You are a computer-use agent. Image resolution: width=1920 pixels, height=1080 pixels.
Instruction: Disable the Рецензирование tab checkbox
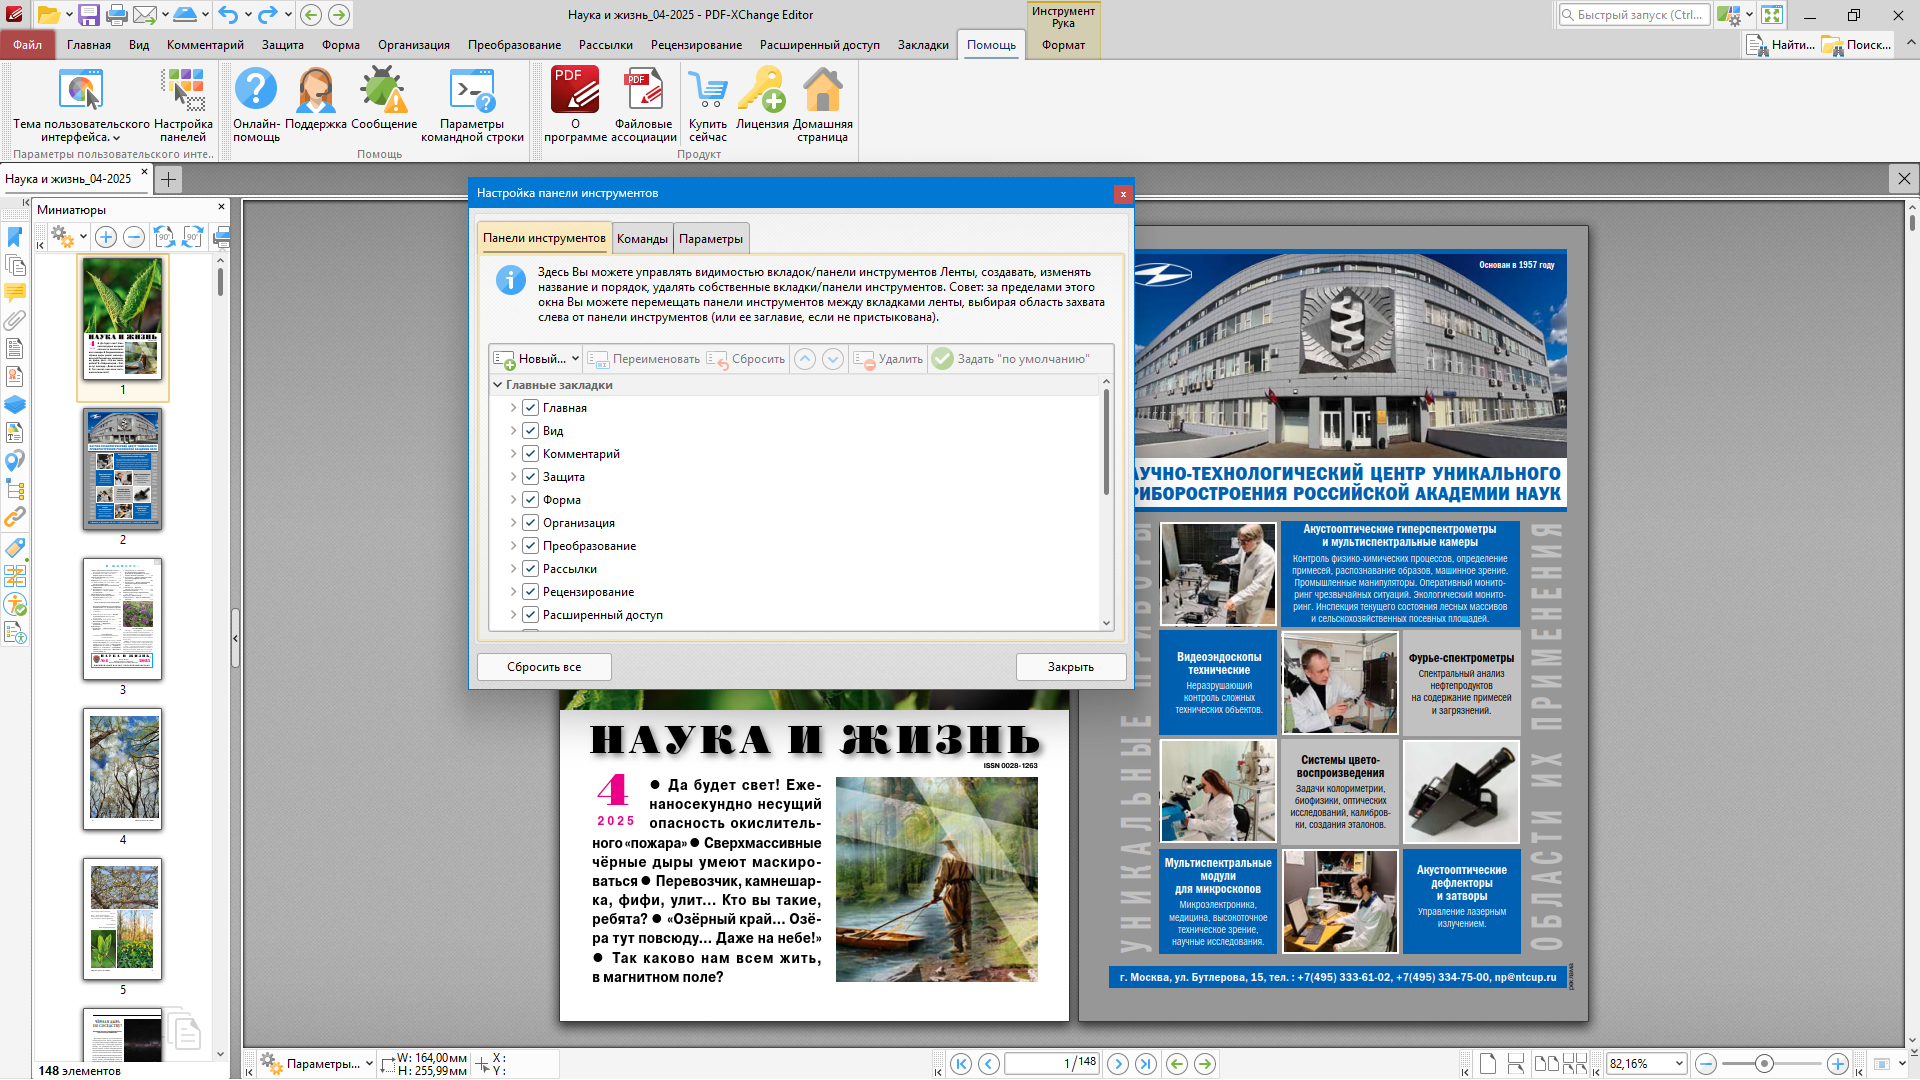(531, 592)
